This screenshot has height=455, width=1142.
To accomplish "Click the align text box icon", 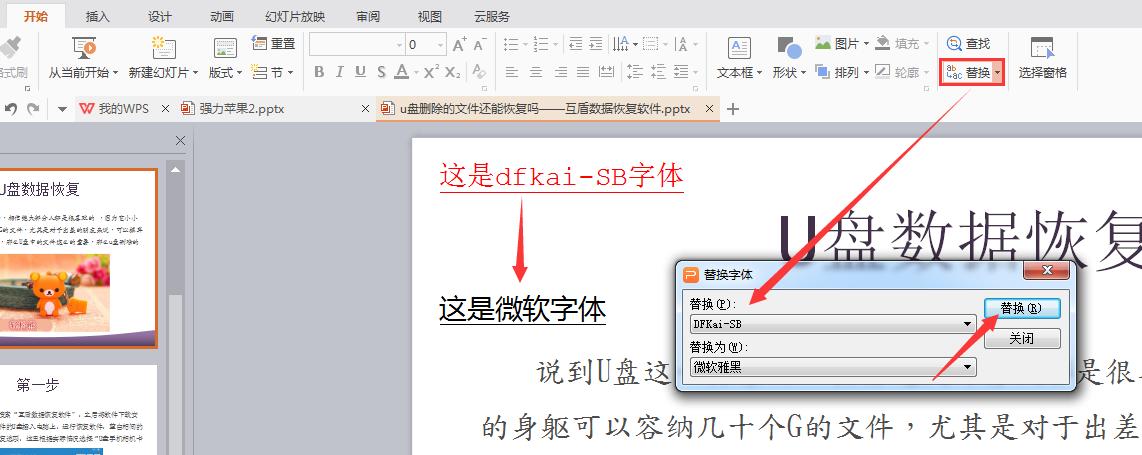I will pos(650,44).
